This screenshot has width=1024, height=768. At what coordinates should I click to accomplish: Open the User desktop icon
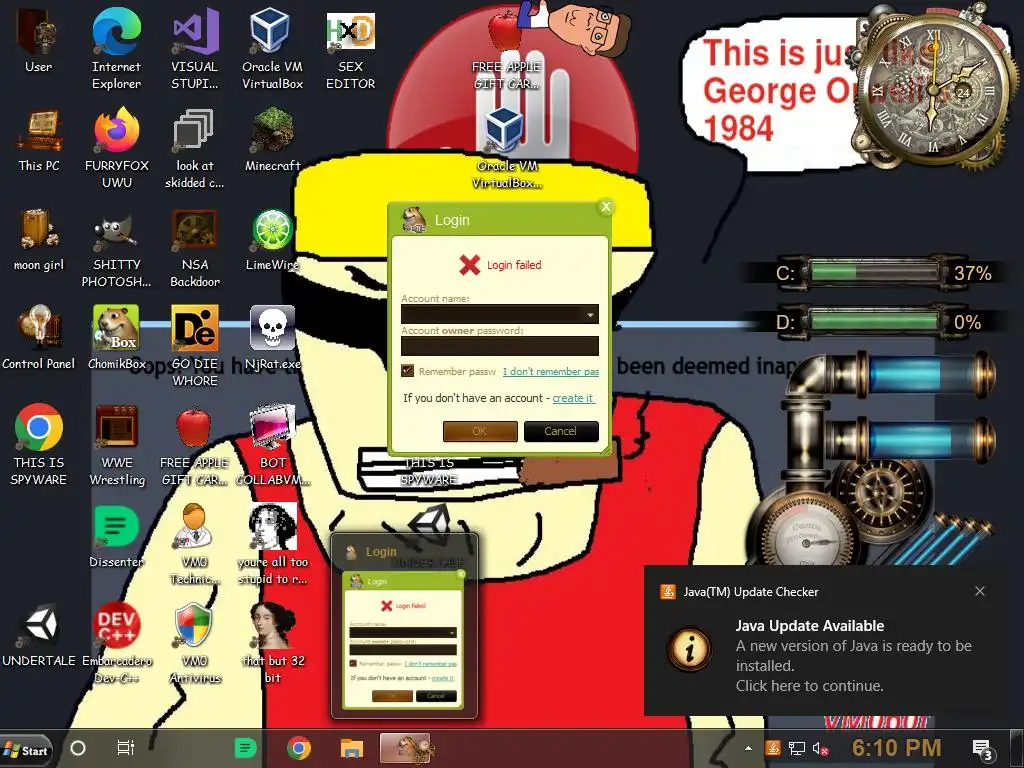38,41
